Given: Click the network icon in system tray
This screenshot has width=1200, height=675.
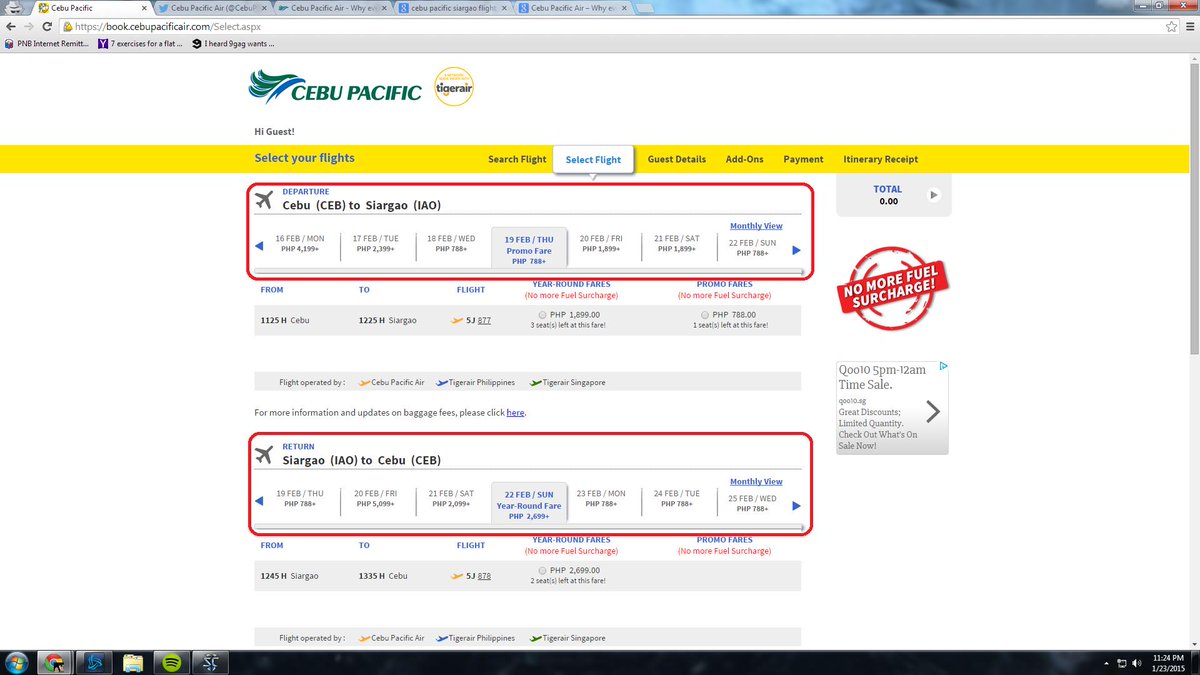Looking at the screenshot, I should tap(1124, 663).
